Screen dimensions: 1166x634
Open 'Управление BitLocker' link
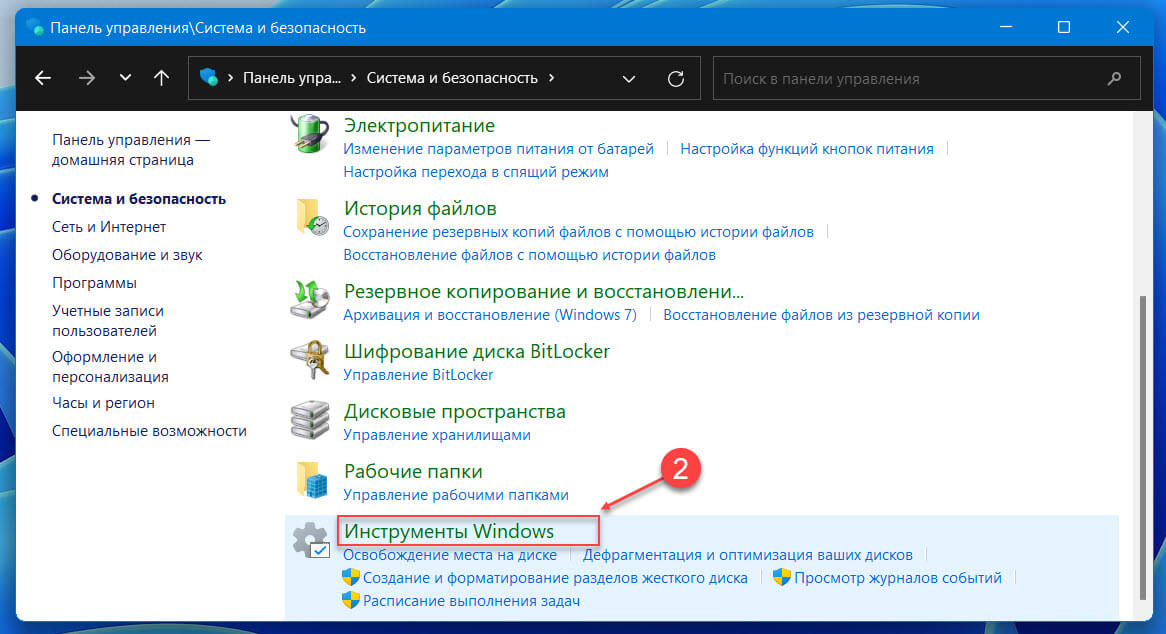point(418,375)
